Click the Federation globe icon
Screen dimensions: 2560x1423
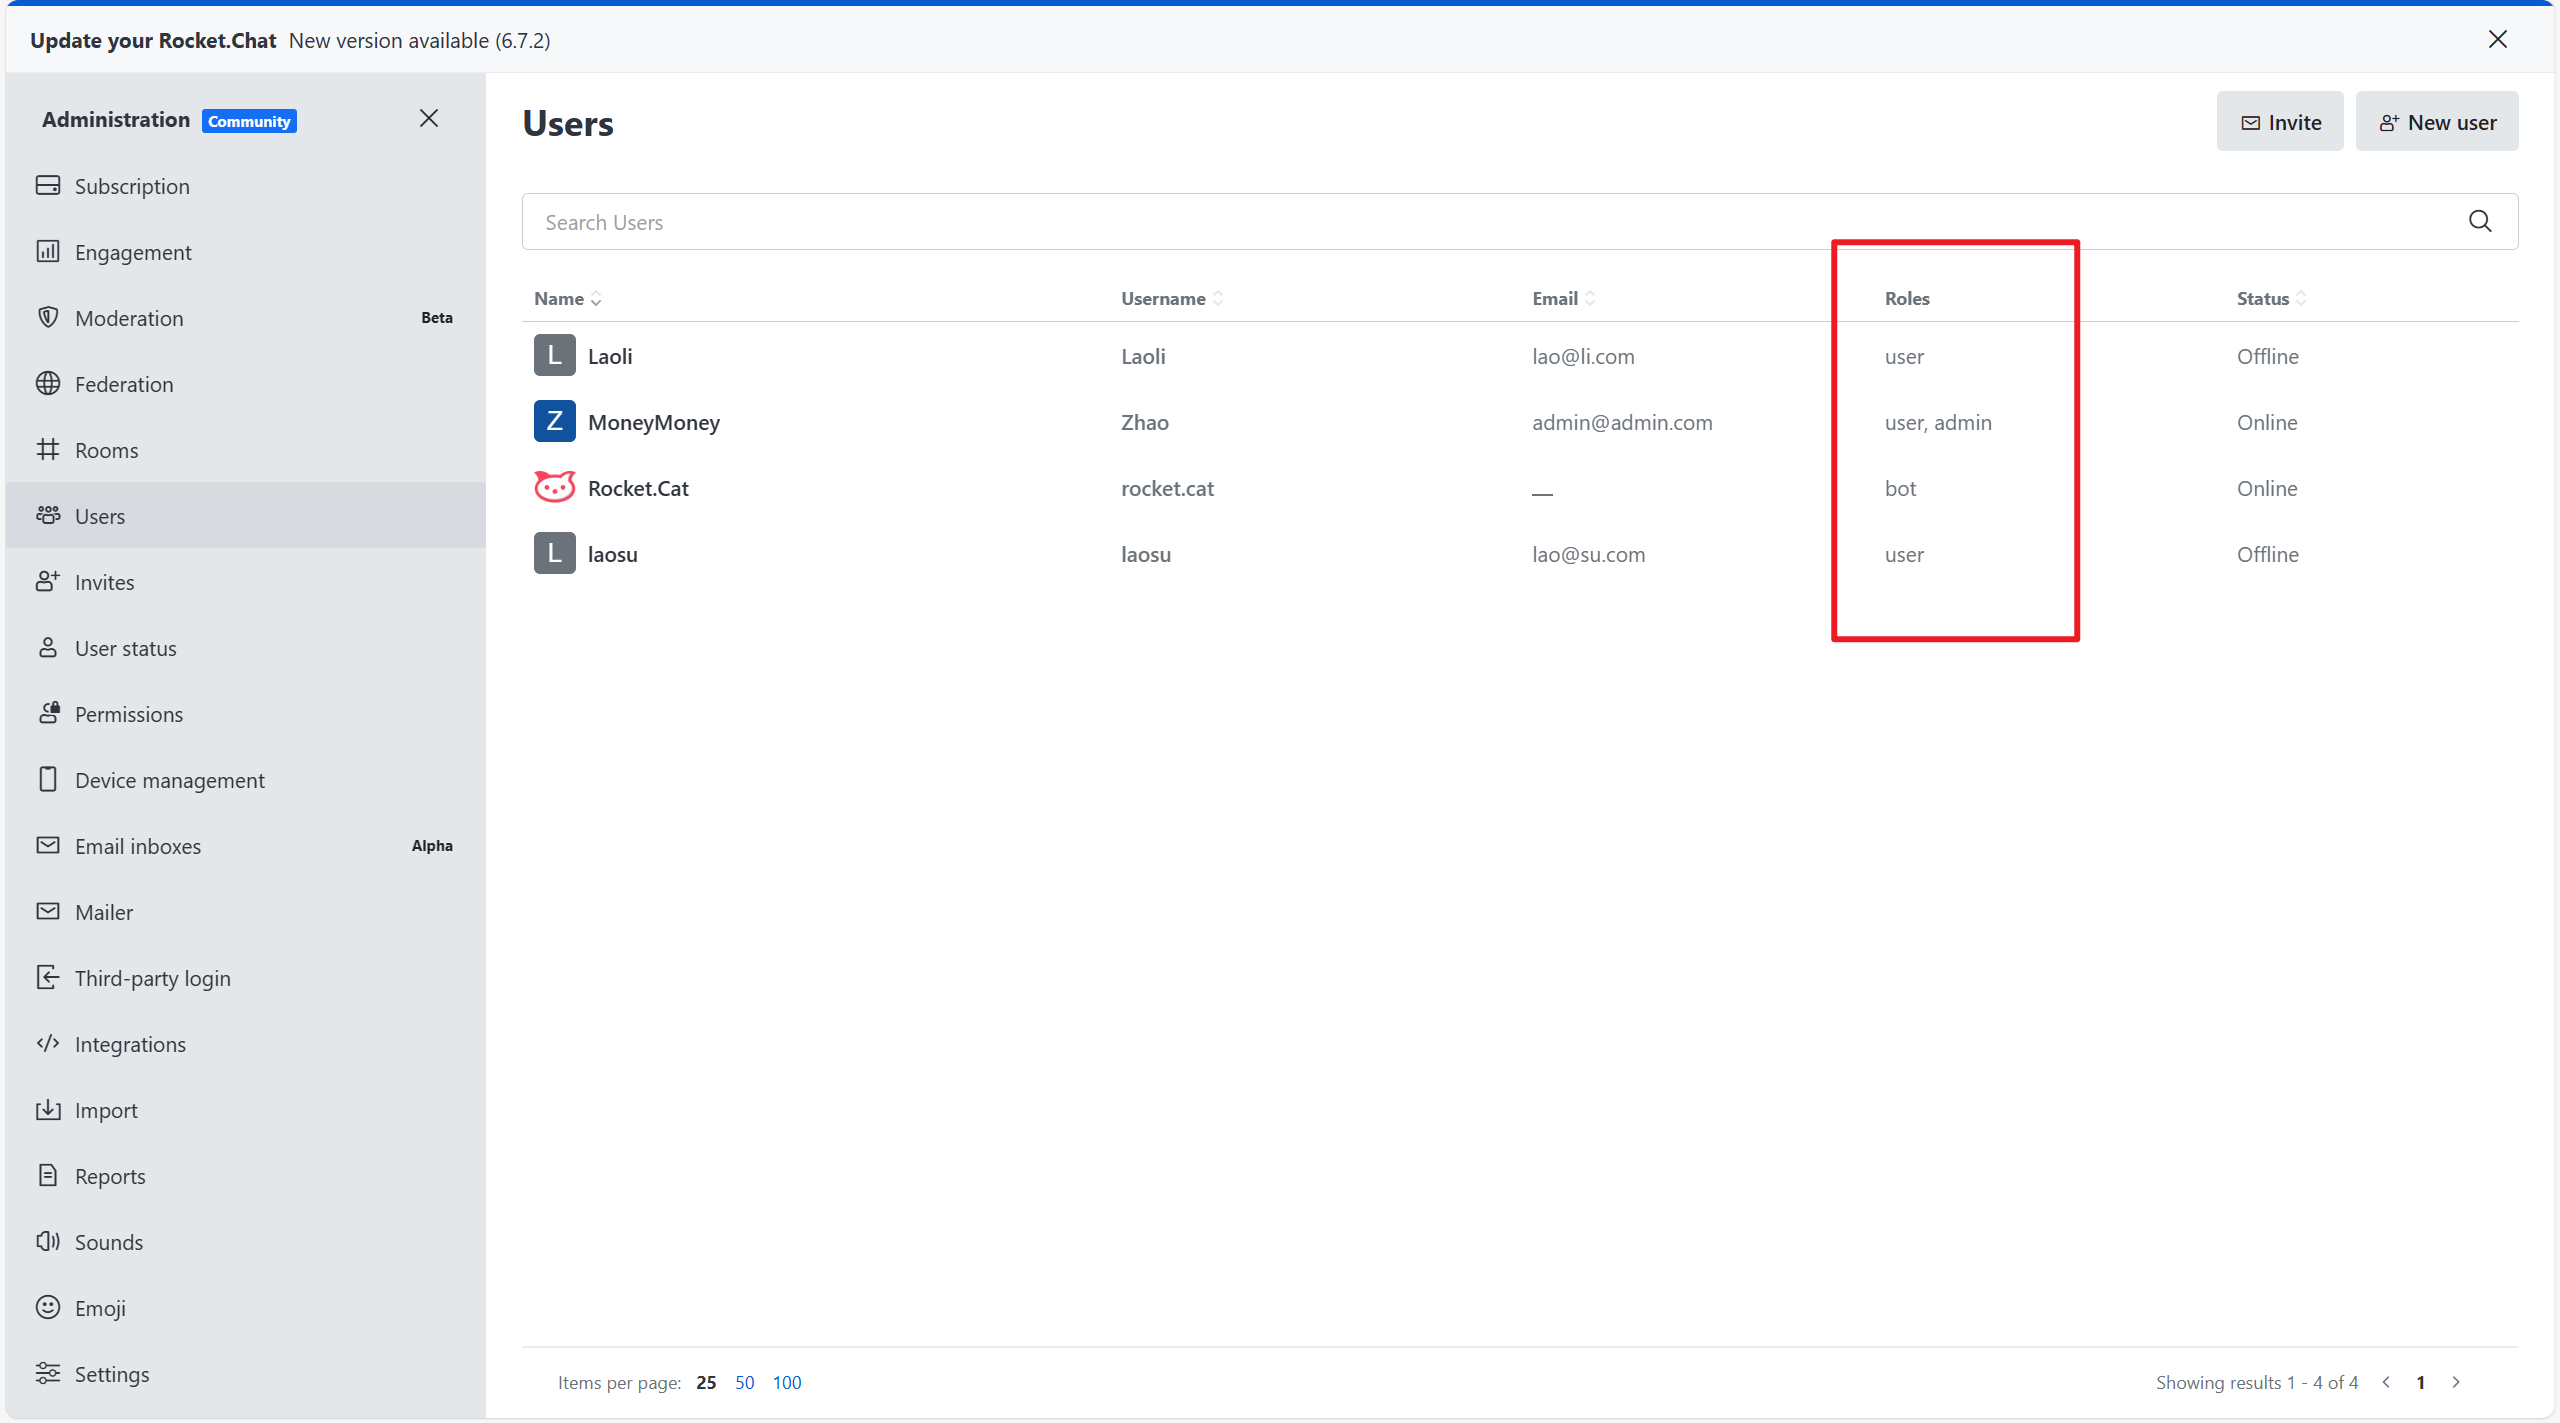pos(48,383)
